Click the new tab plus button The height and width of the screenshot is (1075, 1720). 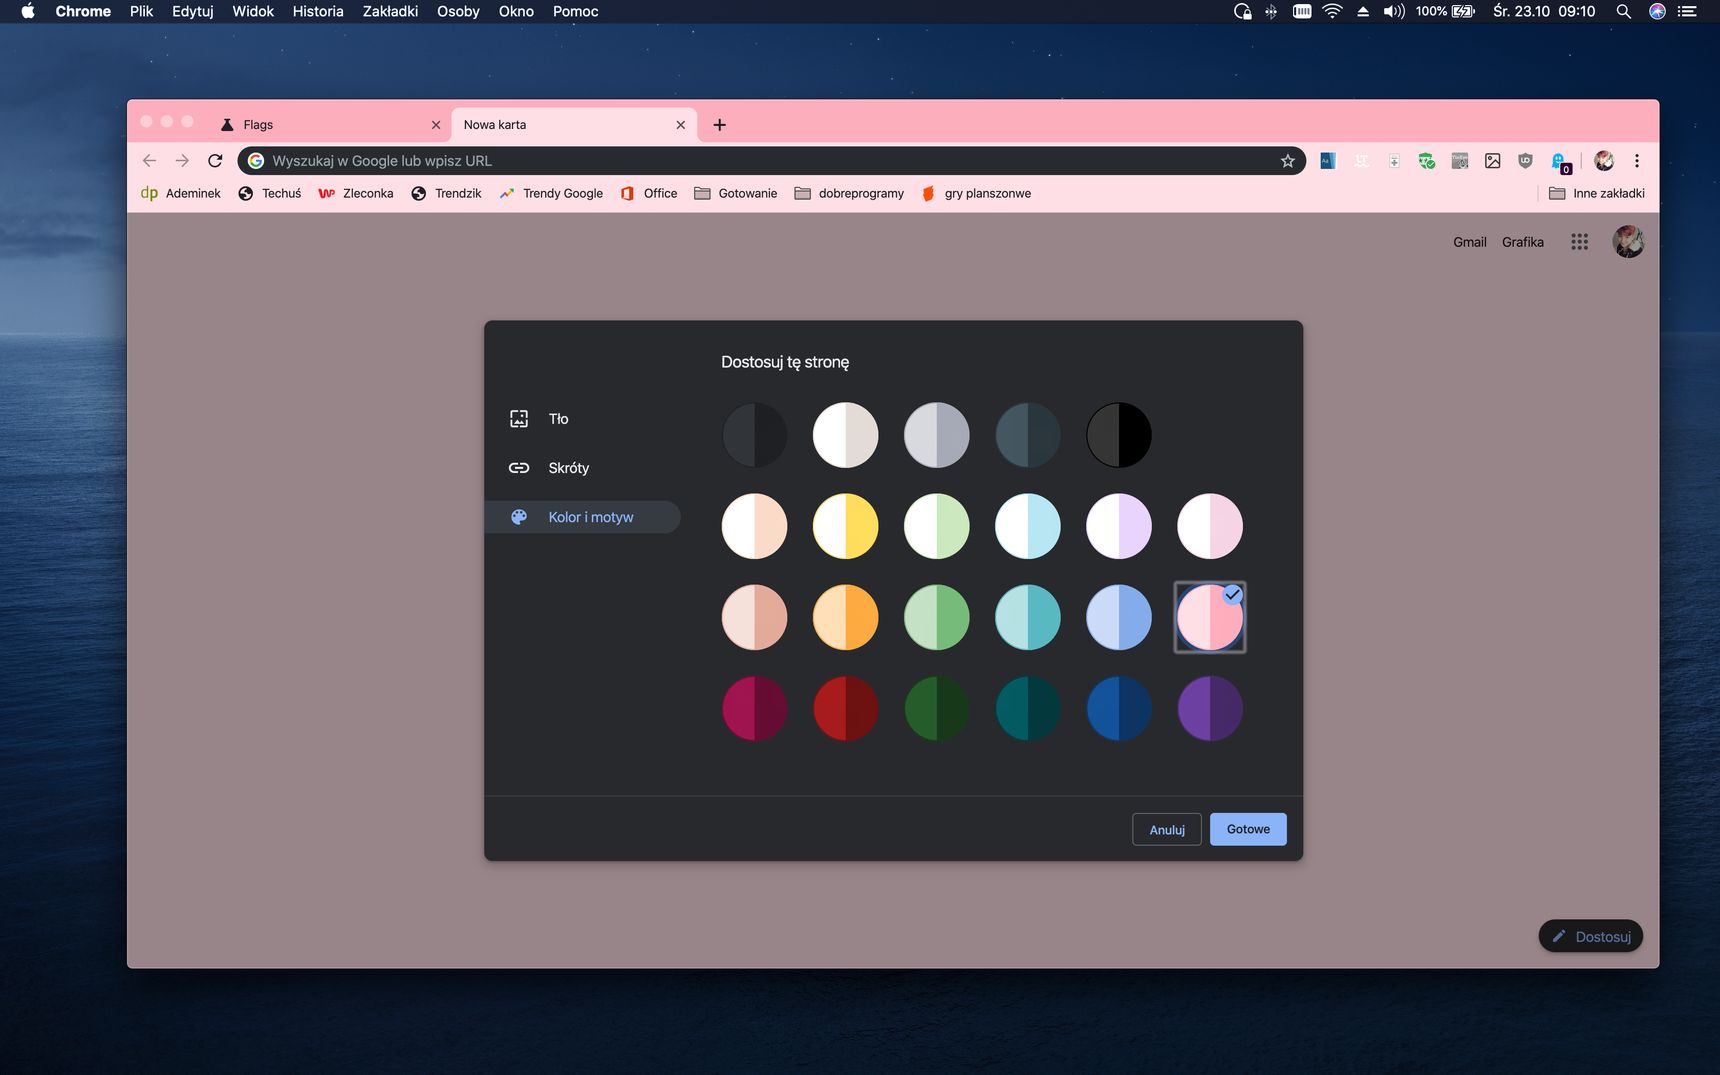719,125
